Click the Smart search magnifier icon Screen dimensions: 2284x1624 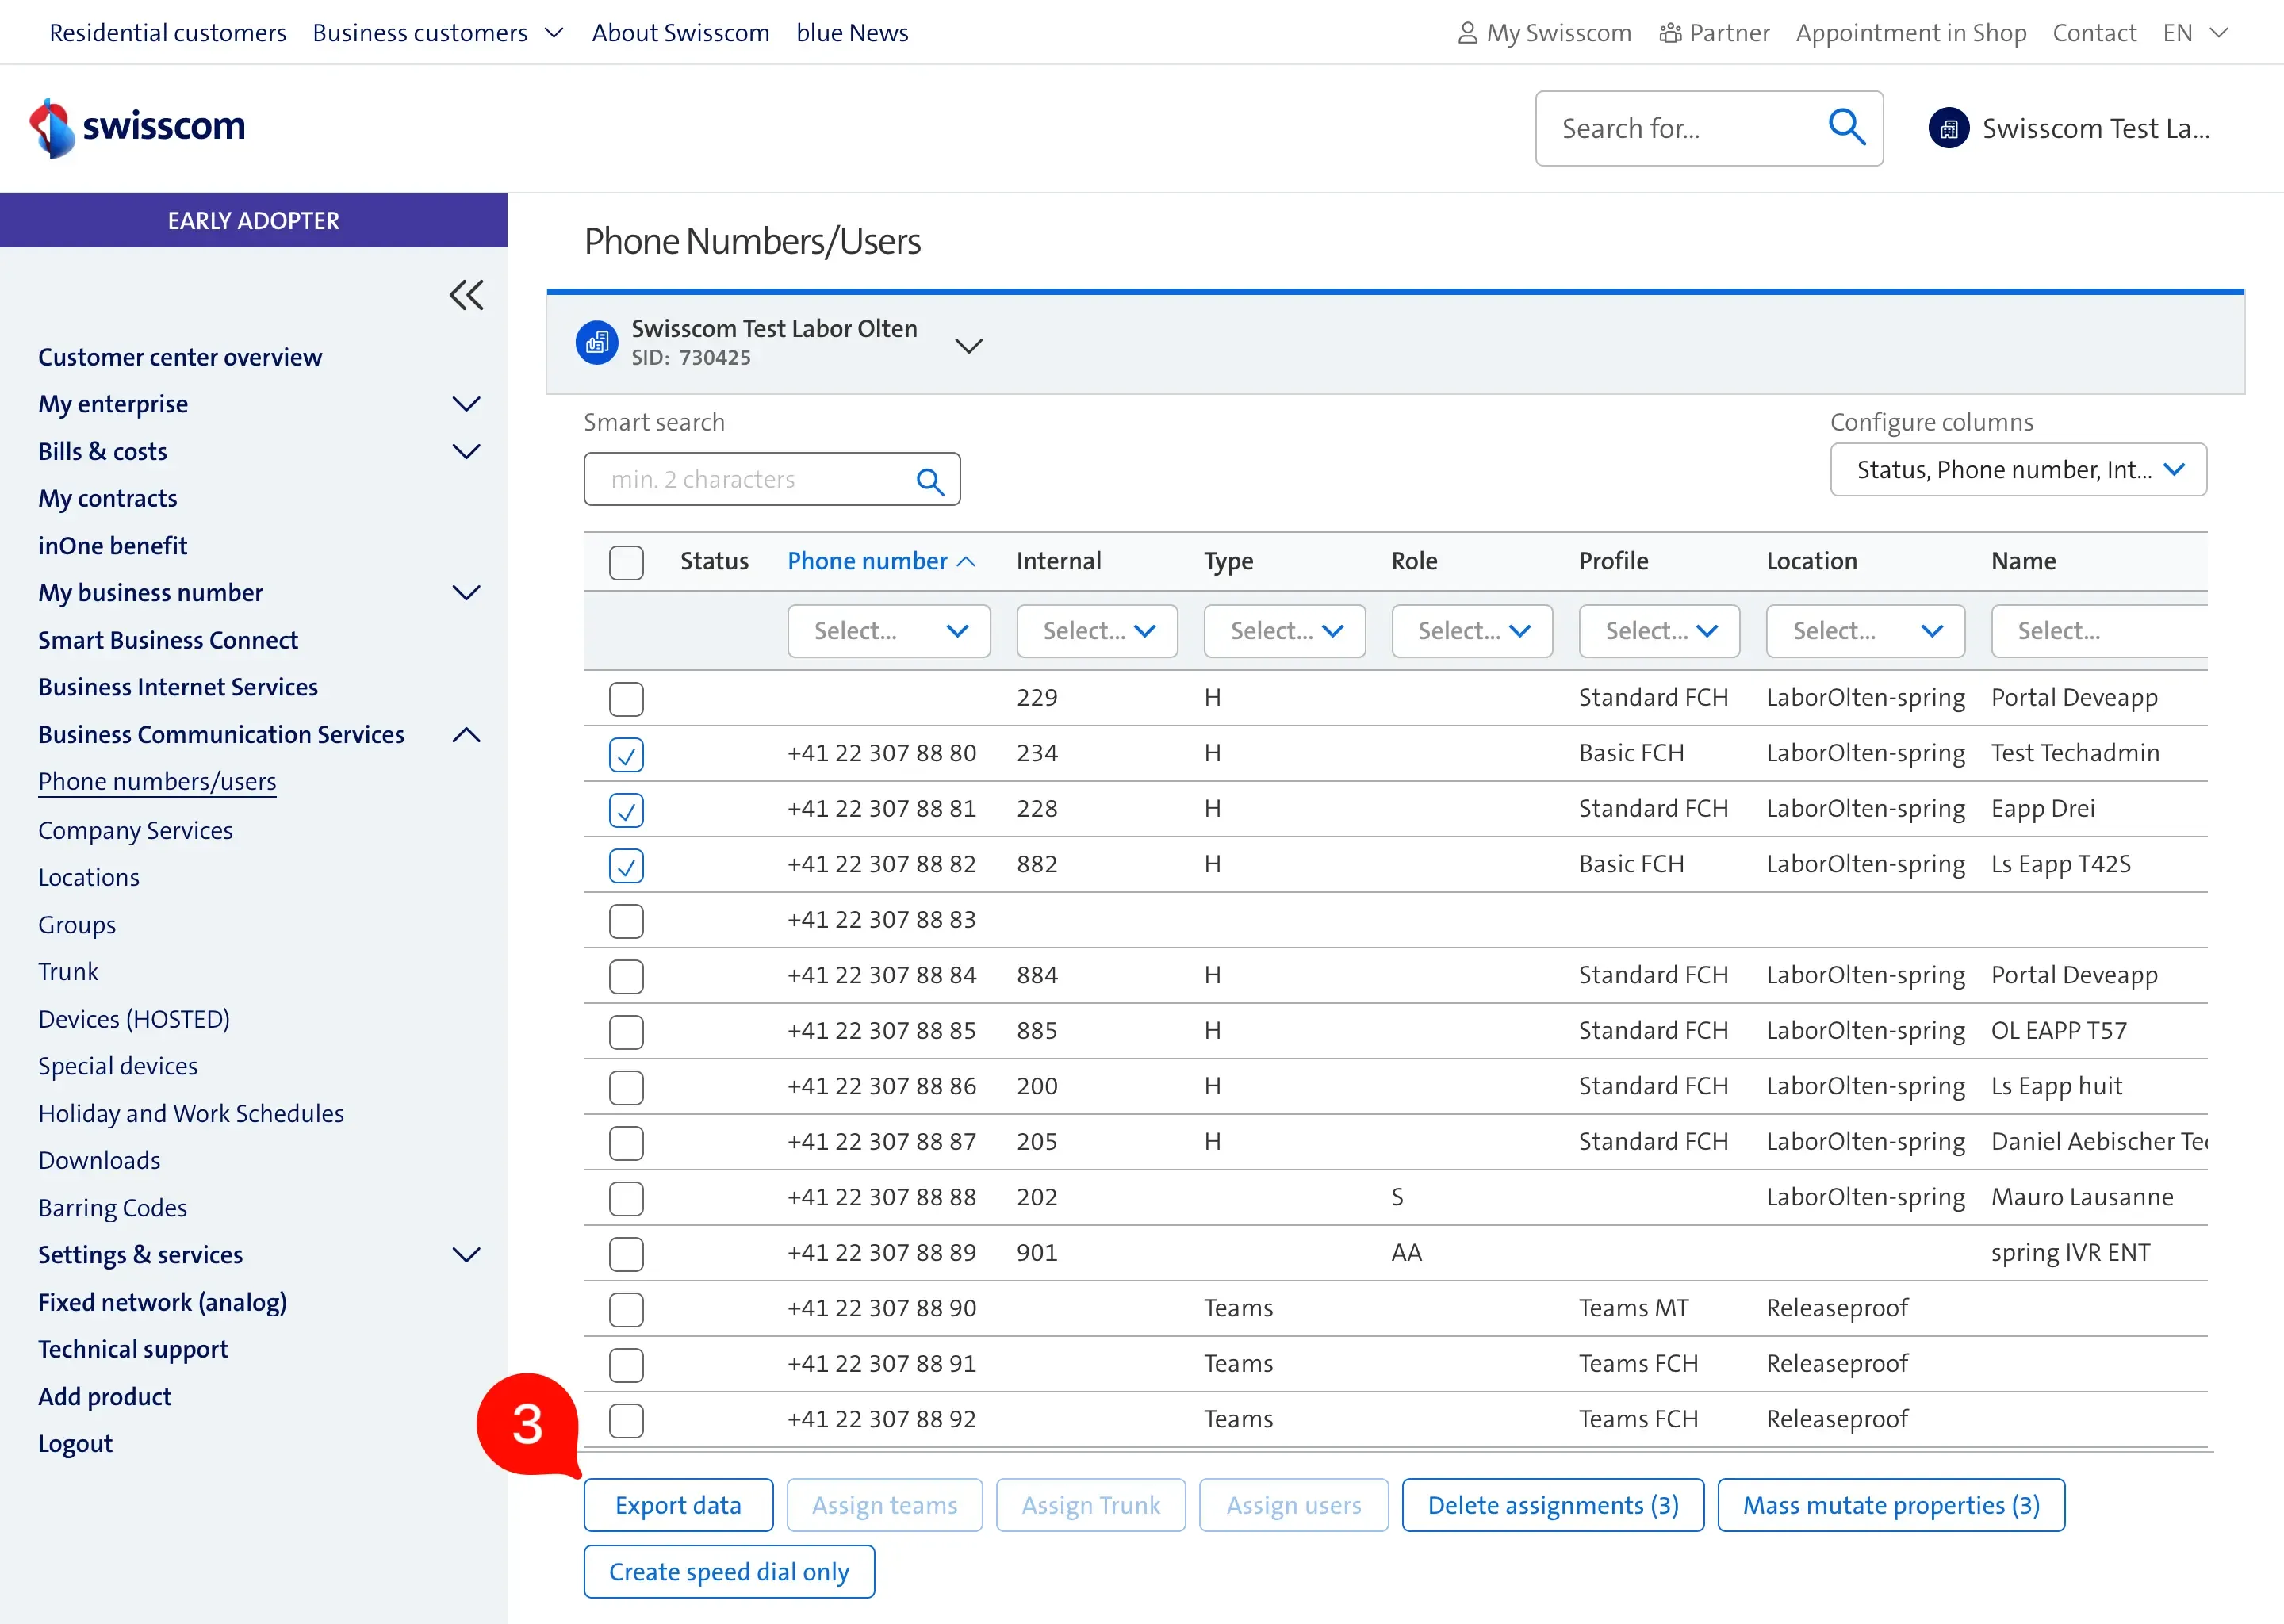[x=930, y=481]
